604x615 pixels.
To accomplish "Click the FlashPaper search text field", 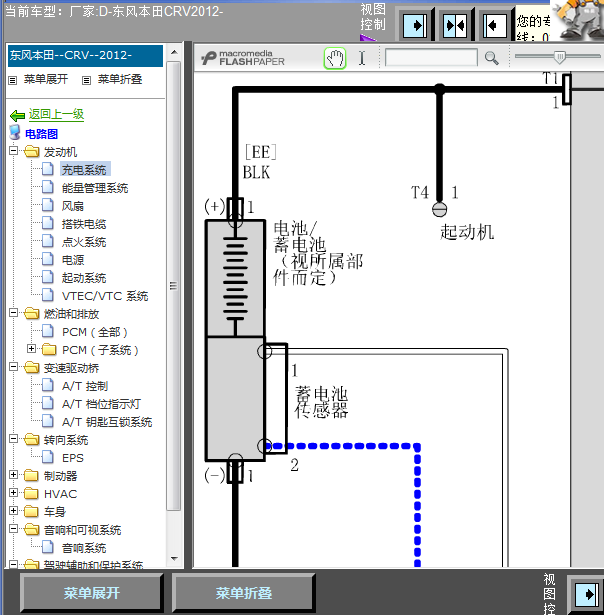I will [x=431, y=58].
